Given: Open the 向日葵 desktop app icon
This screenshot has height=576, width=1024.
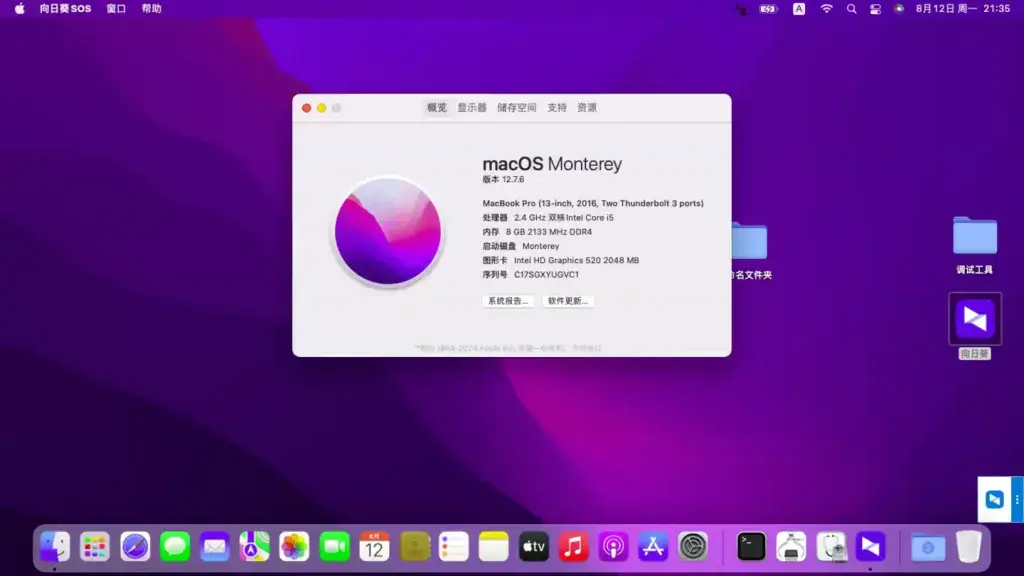Looking at the screenshot, I should (x=975, y=319).
